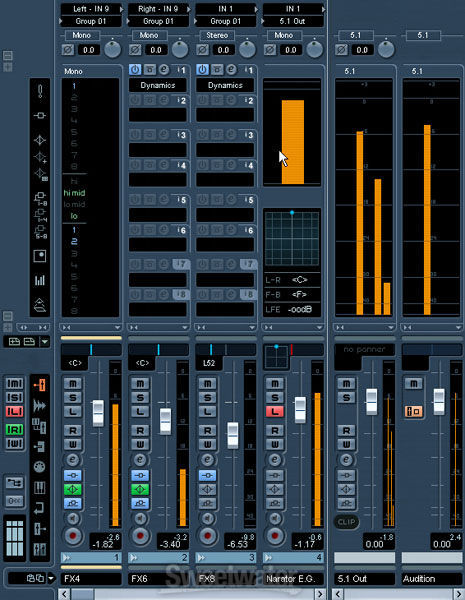Click the FX8 fader level value -6.53
The height and width of the screenshot is (600, 465).
[237, 544]
